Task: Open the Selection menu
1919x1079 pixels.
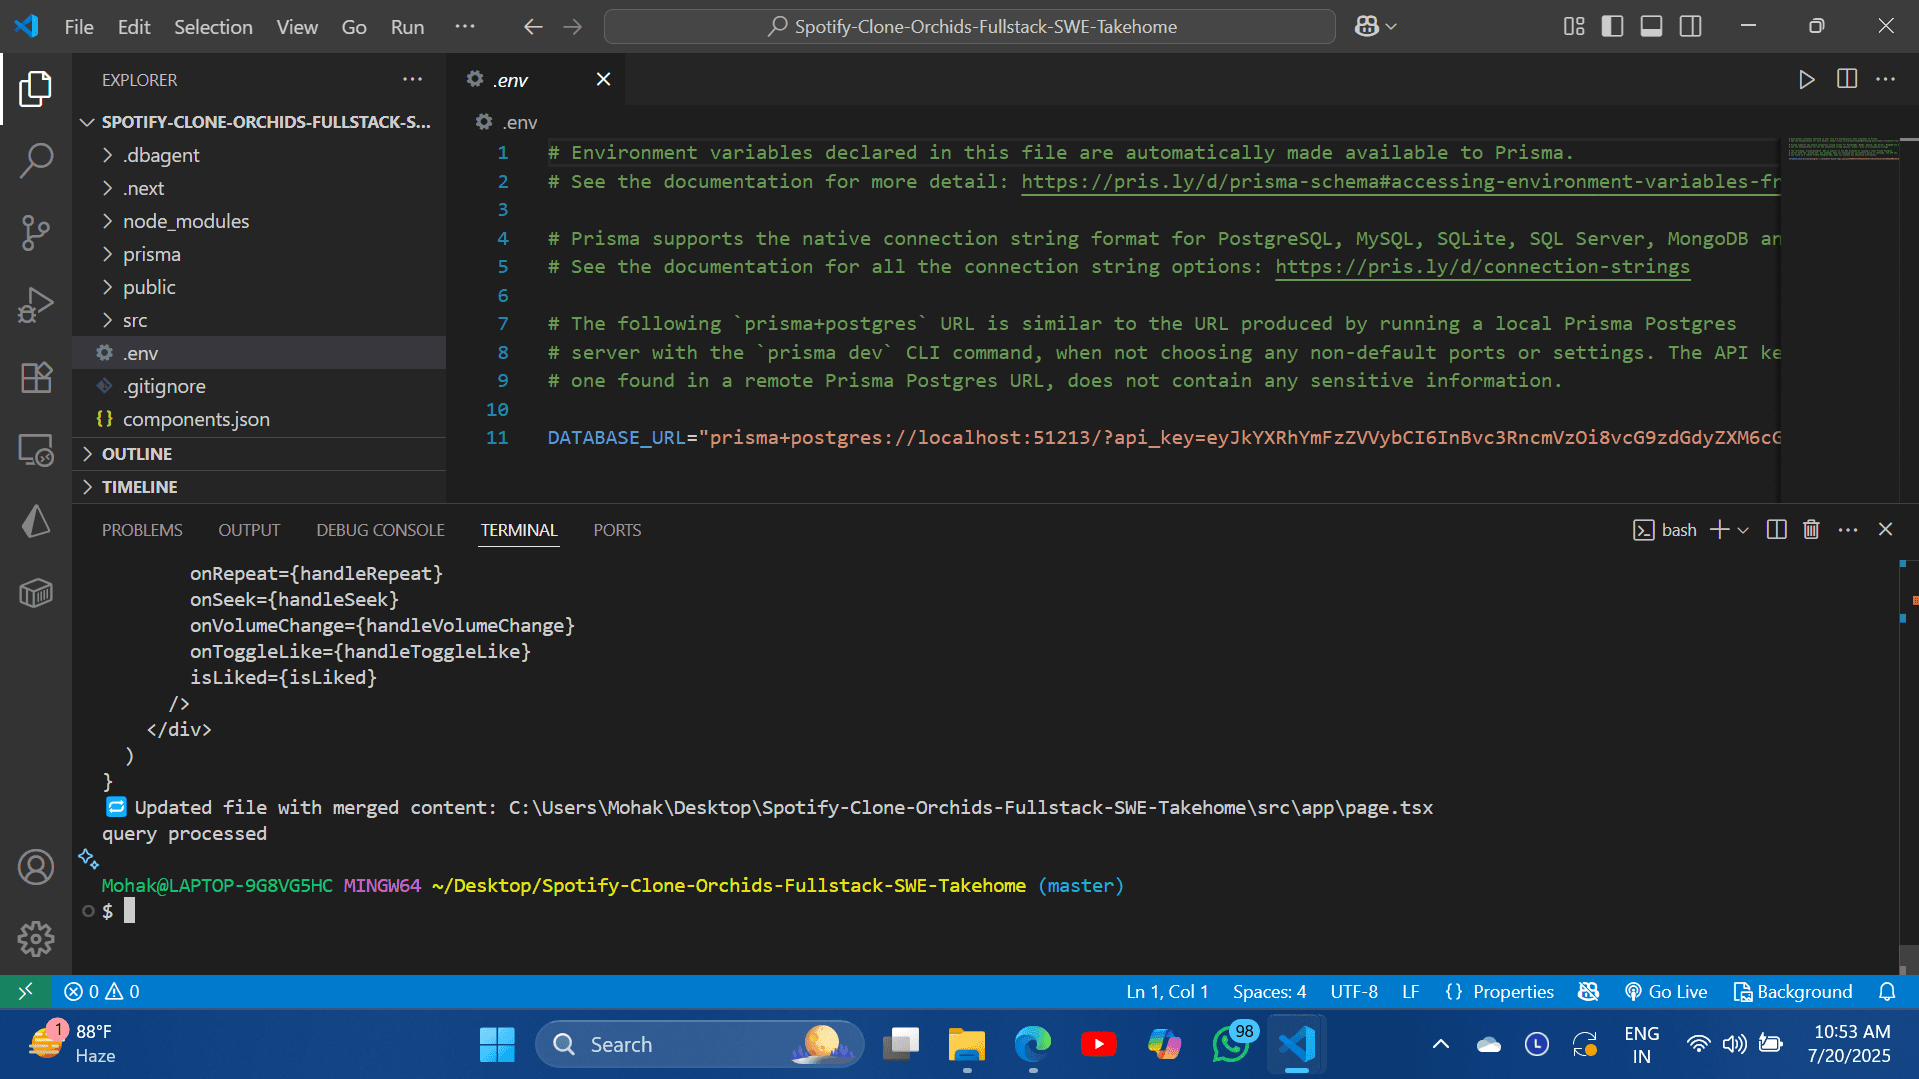Action: click(x=213, y=27)
